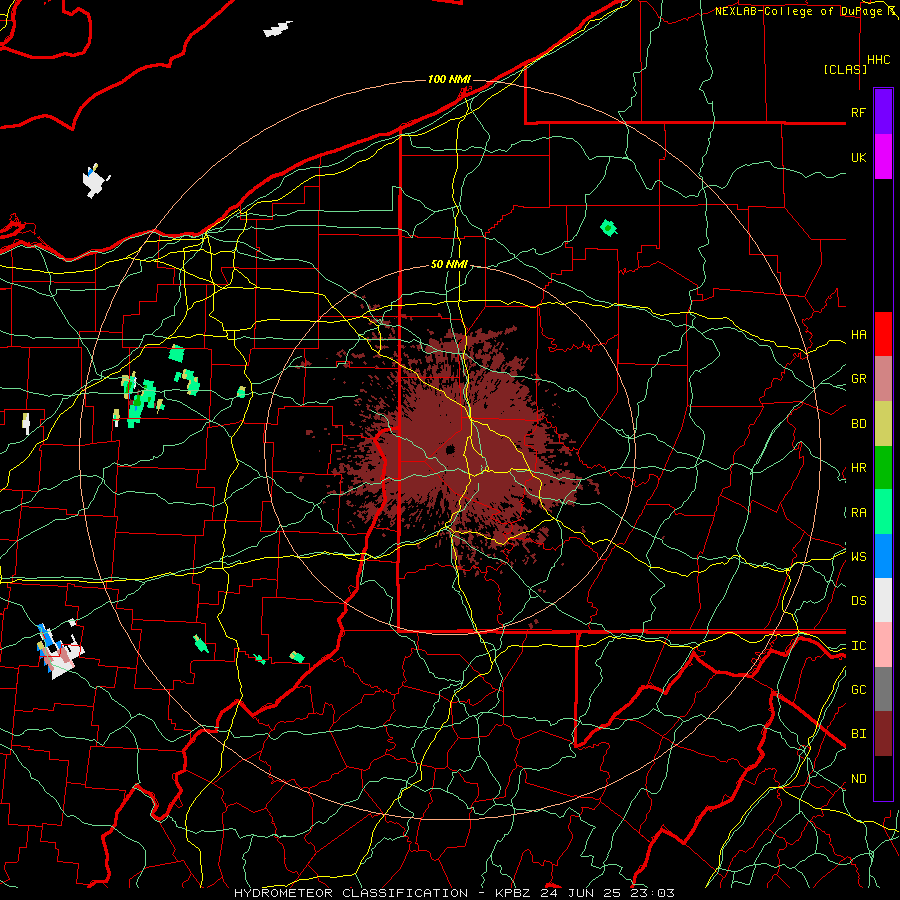Click the DS white legend swatch
Image resolution: width=900 pixels, height=900 pixels.
[883, 600]
